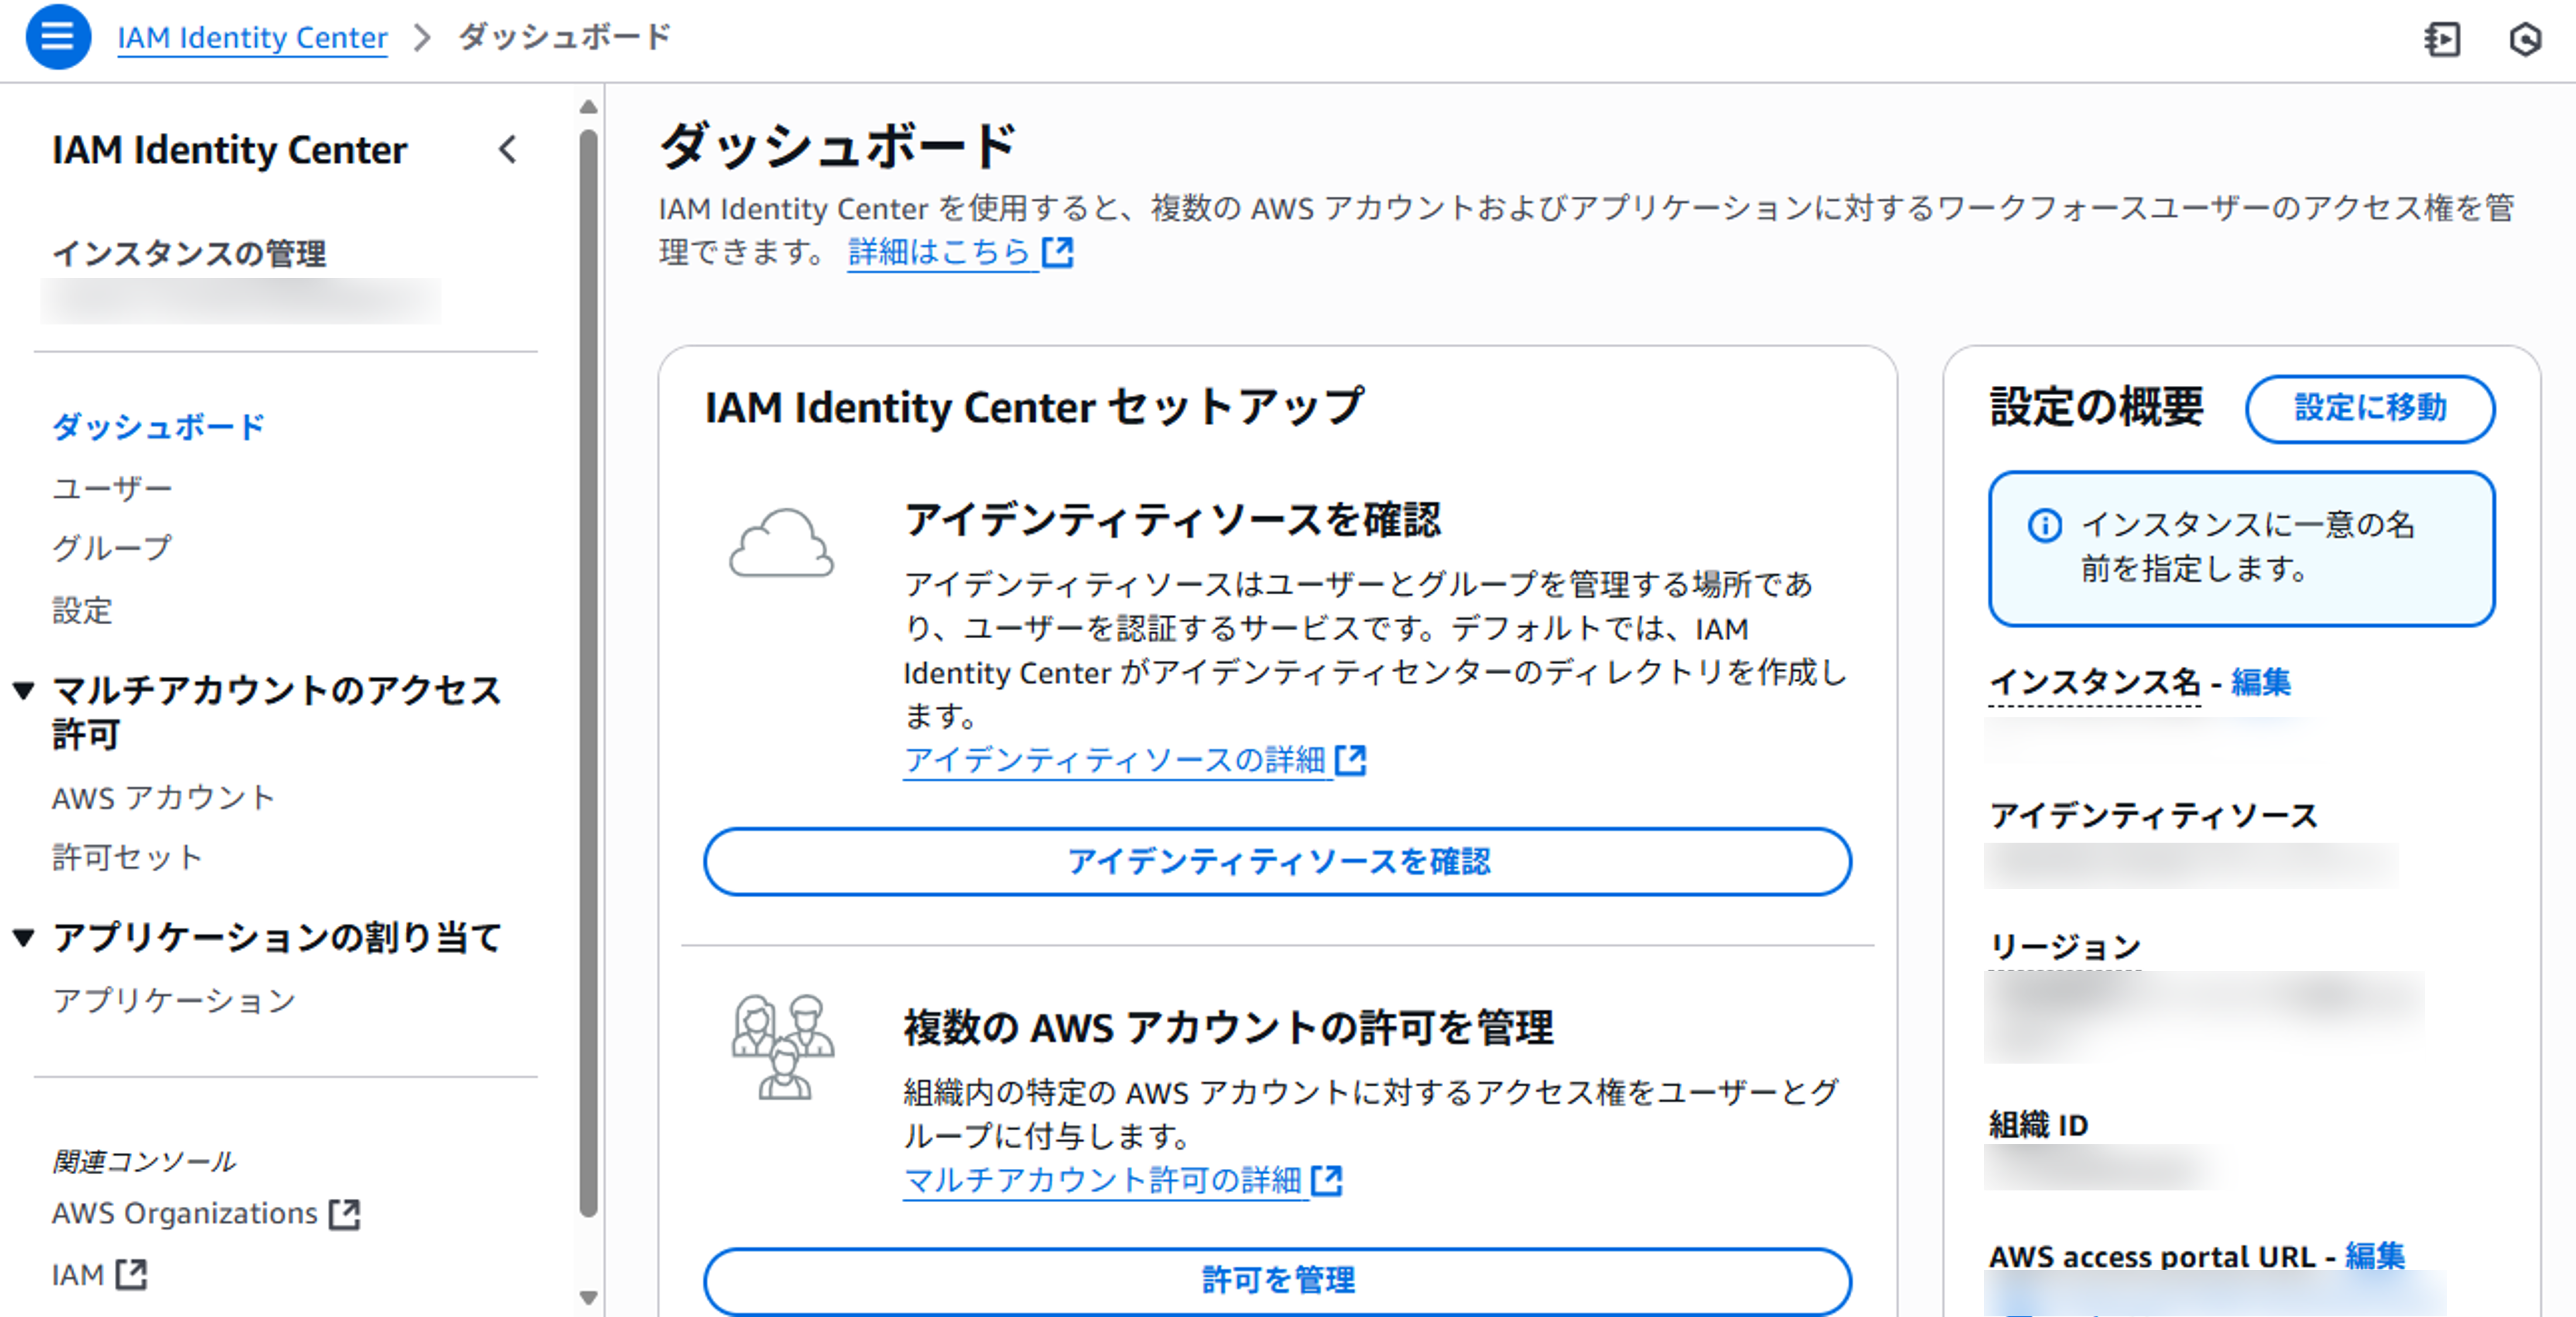Image resolution: width=2576 pixels, height=1317 pixels.
Task: Click the 許可を管理 button
Action: (x=1277, y=1279)
